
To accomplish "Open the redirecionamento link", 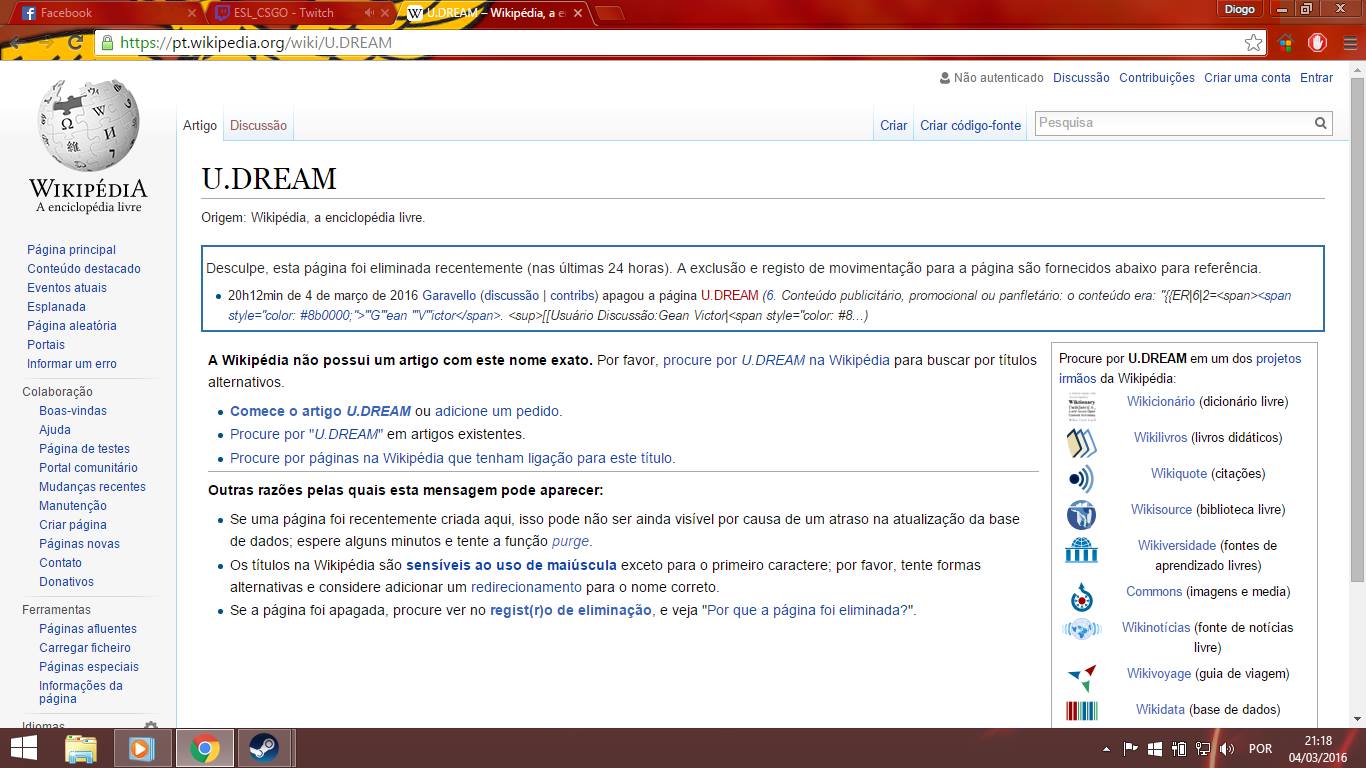I will tap(526, 587).
